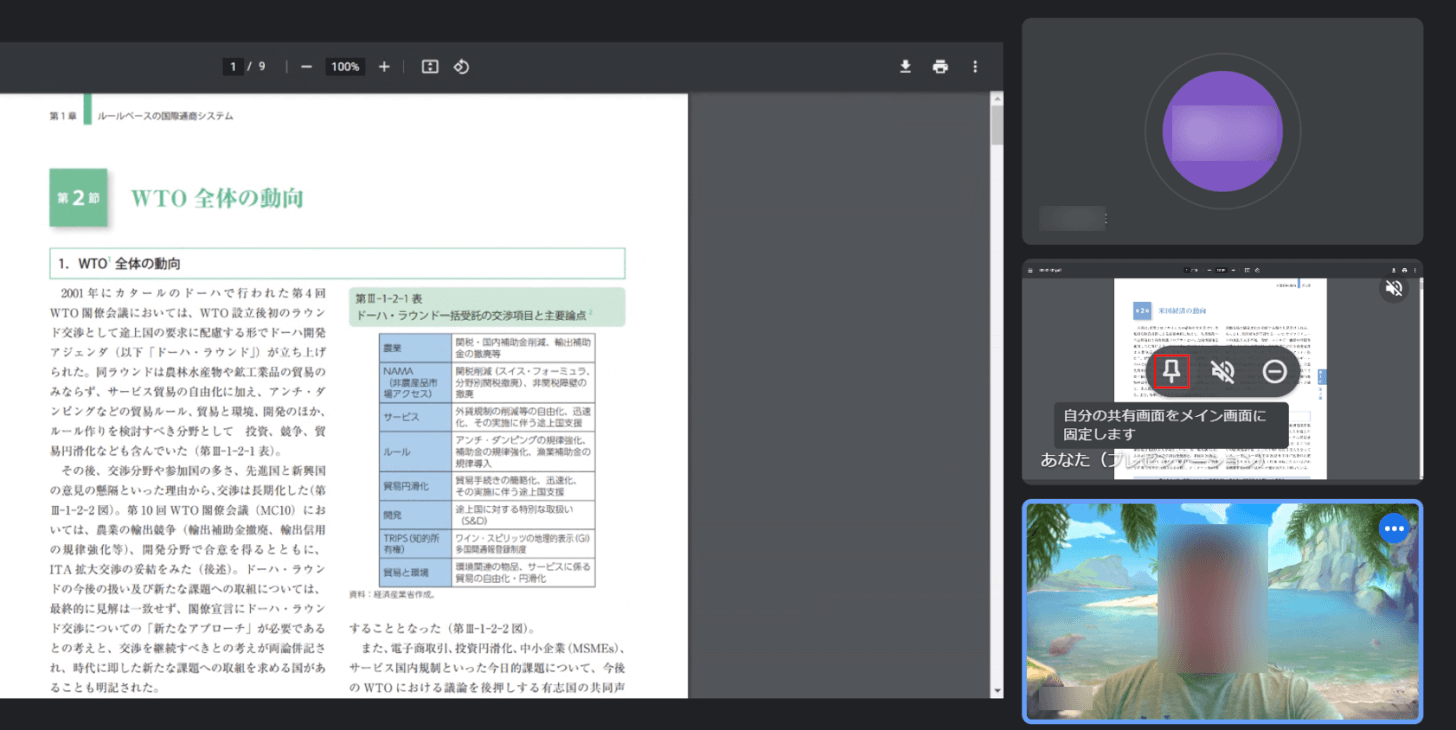The width and height of the screenshot is (1456, 730).
Task: Click the PDF vertical scrollbar thumb
Action: 996,126
